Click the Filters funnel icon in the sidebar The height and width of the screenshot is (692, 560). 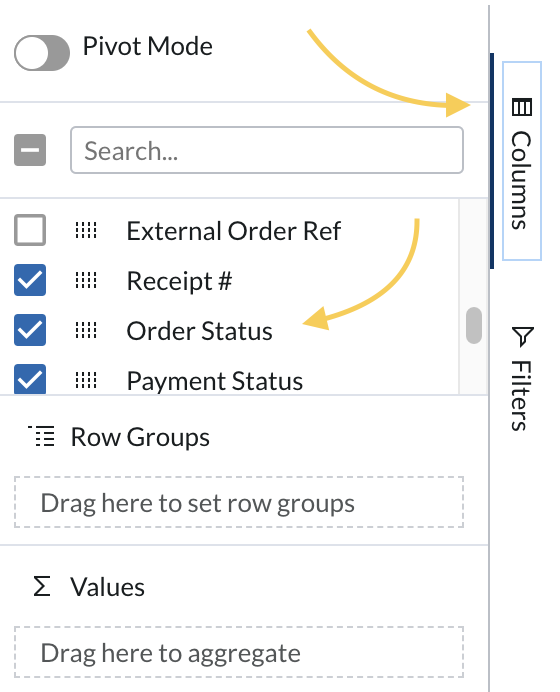[522, 336]
